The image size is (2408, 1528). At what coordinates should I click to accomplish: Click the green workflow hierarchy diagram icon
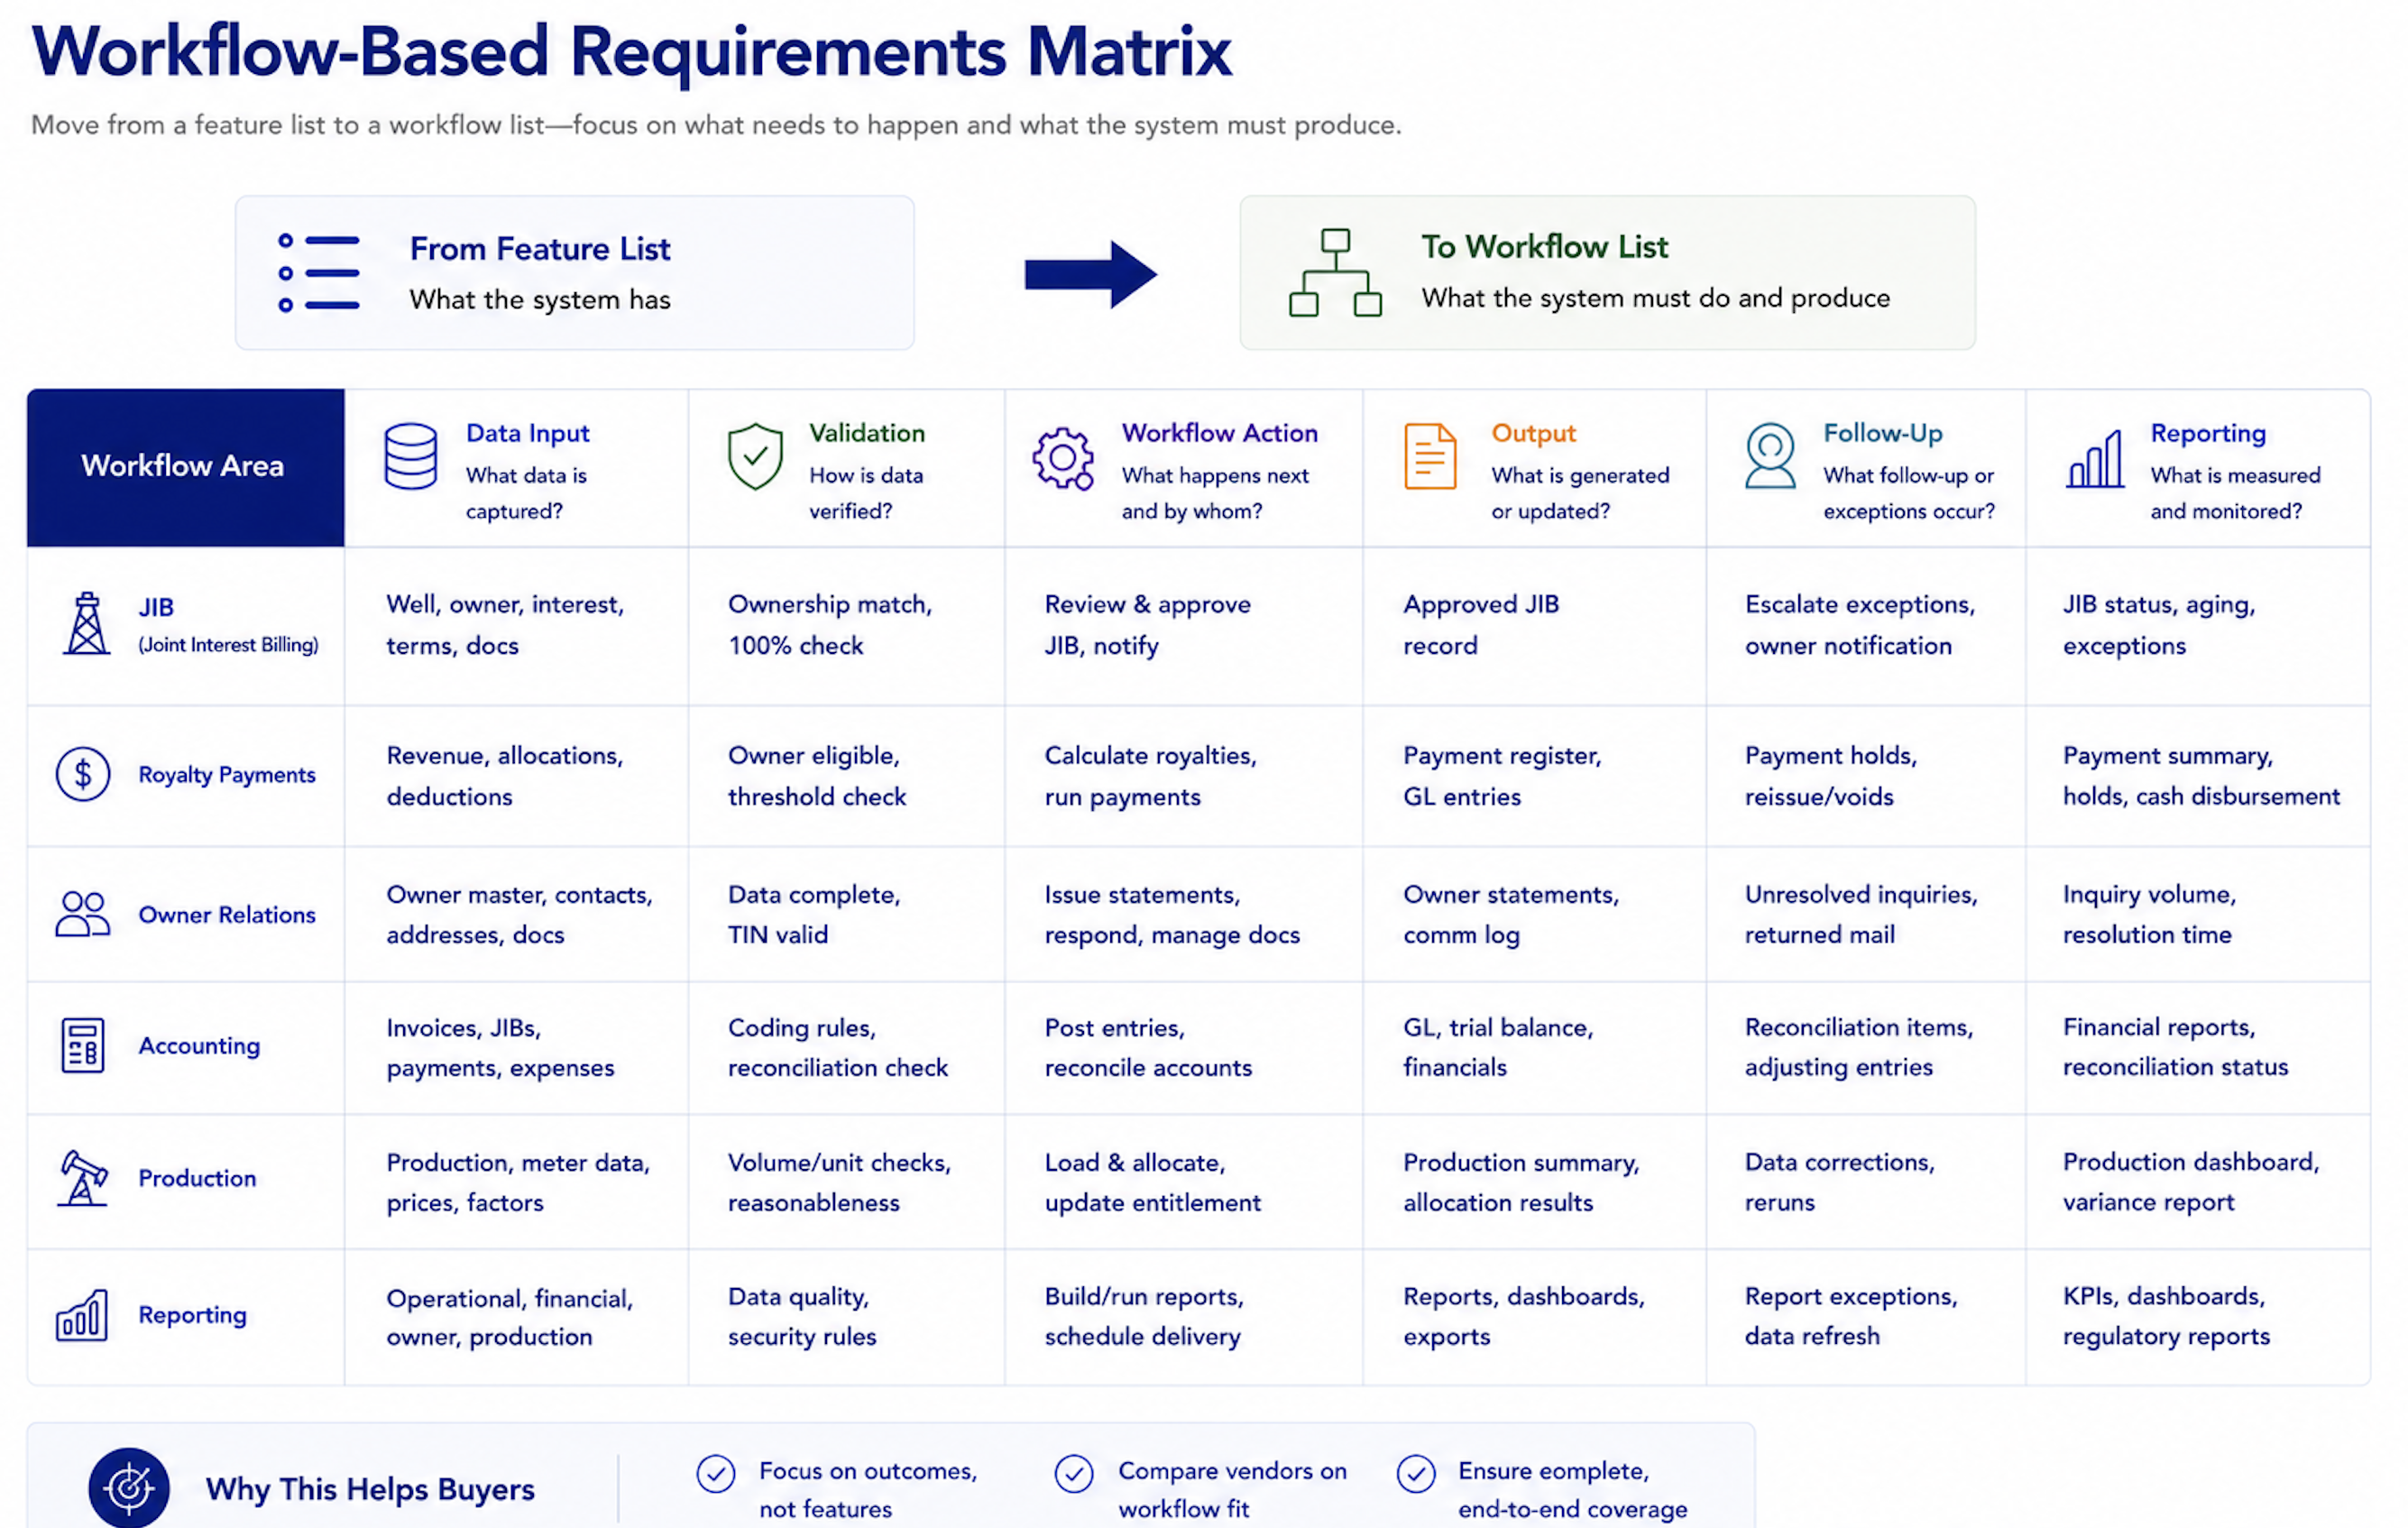(1335, 273)
